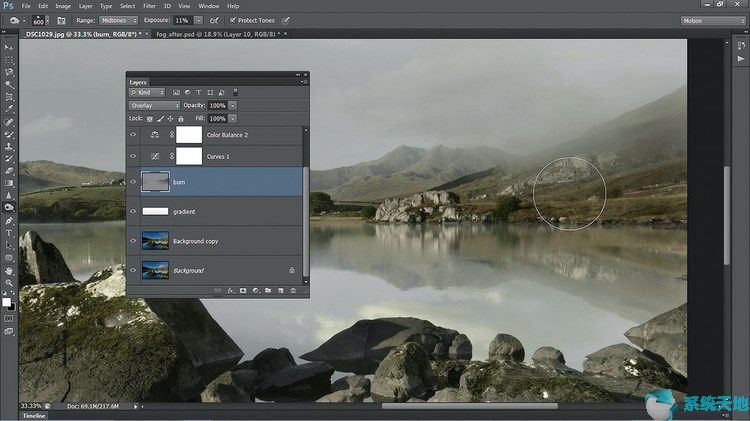The width and height of the screenshot is (750, 421).
Task: Select the Gradient tool
Action: coord(9,183)
